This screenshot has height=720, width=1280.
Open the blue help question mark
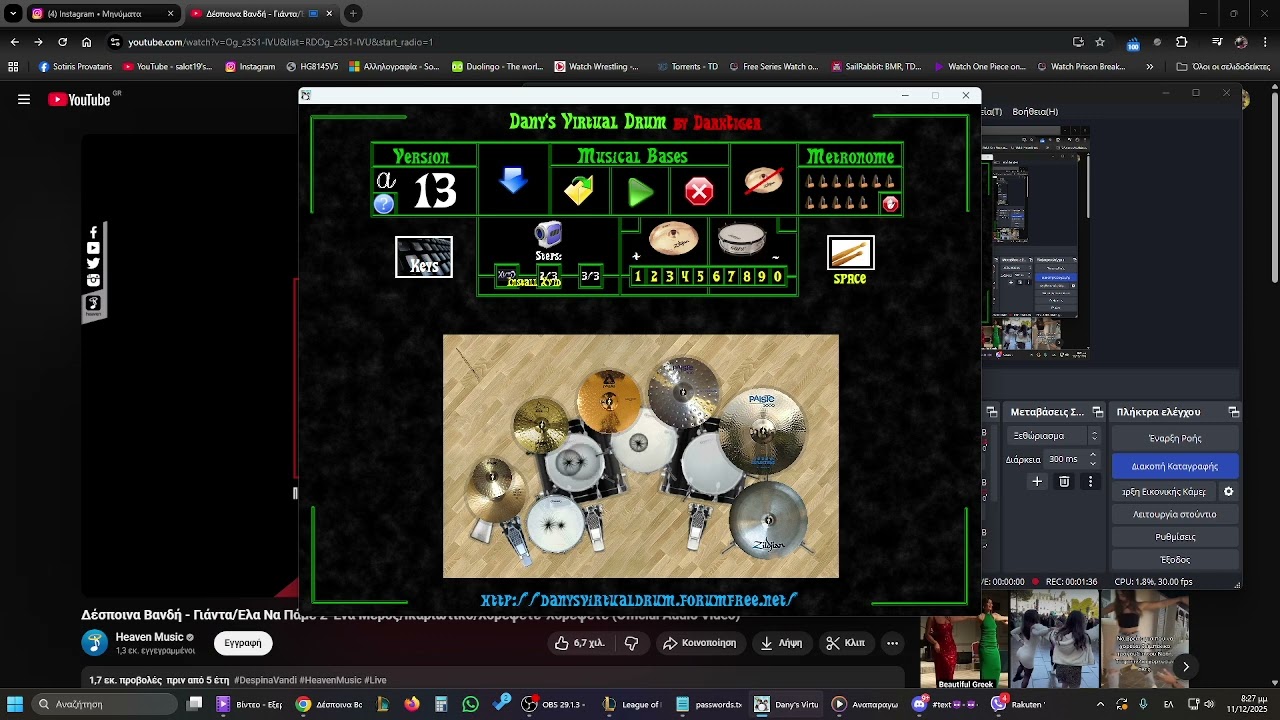coord(384,204)
